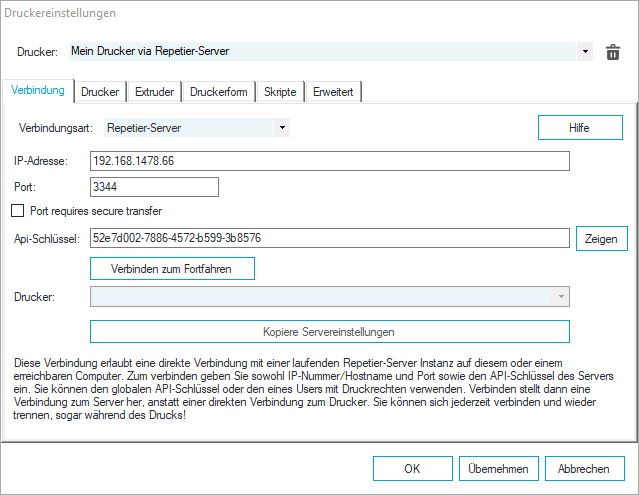The height and width of the screenshot is (495, 639).
Task: Delete printer with the trash can icon
Action: [613, 52]
